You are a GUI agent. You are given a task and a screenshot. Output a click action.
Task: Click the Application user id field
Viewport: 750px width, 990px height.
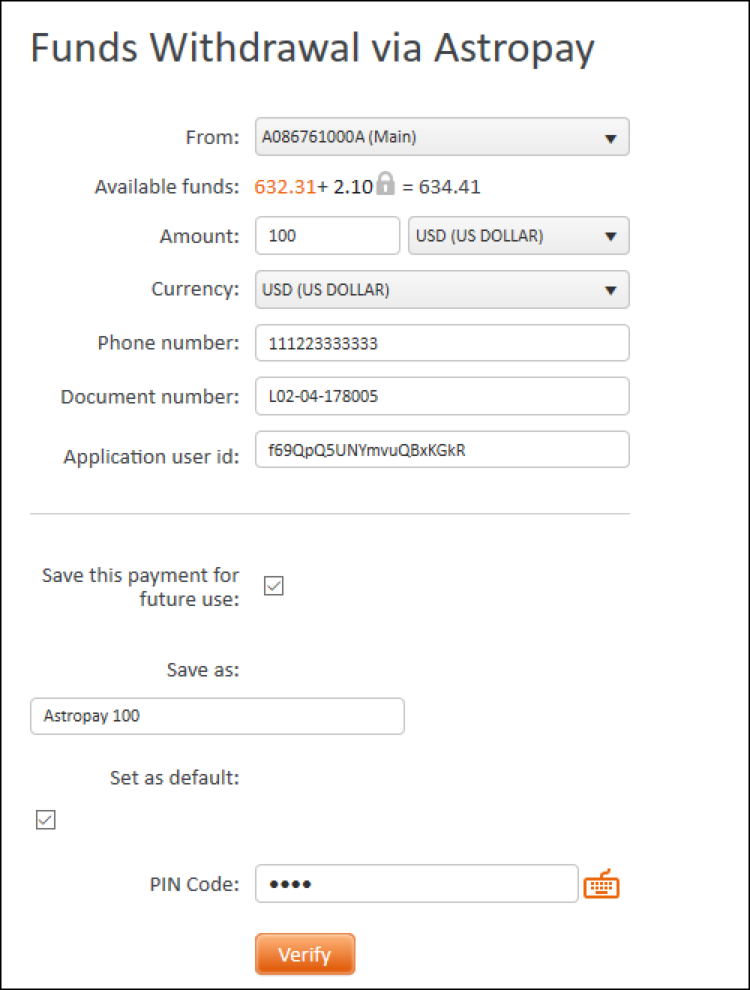click(x=442, y=450)
